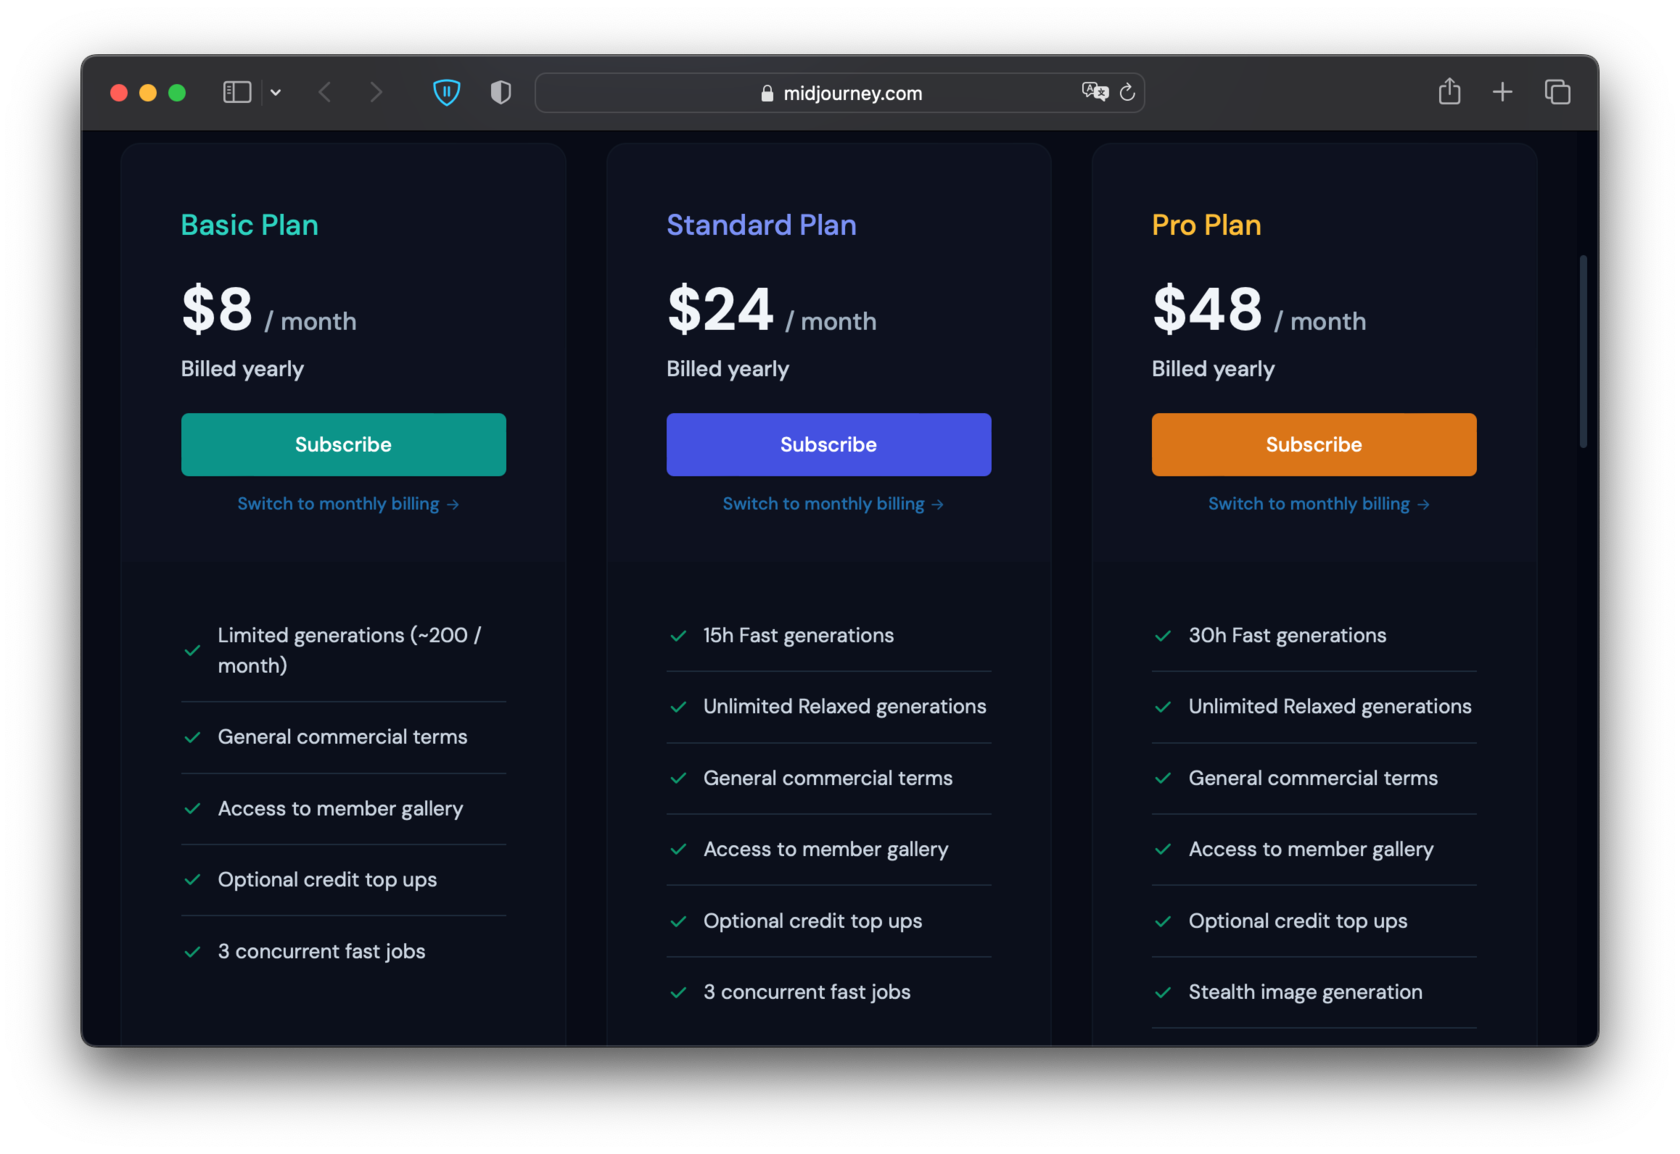Click the translate page icon
This screenshot has height=1154, width=1680.
click(x=1095, y=92)
